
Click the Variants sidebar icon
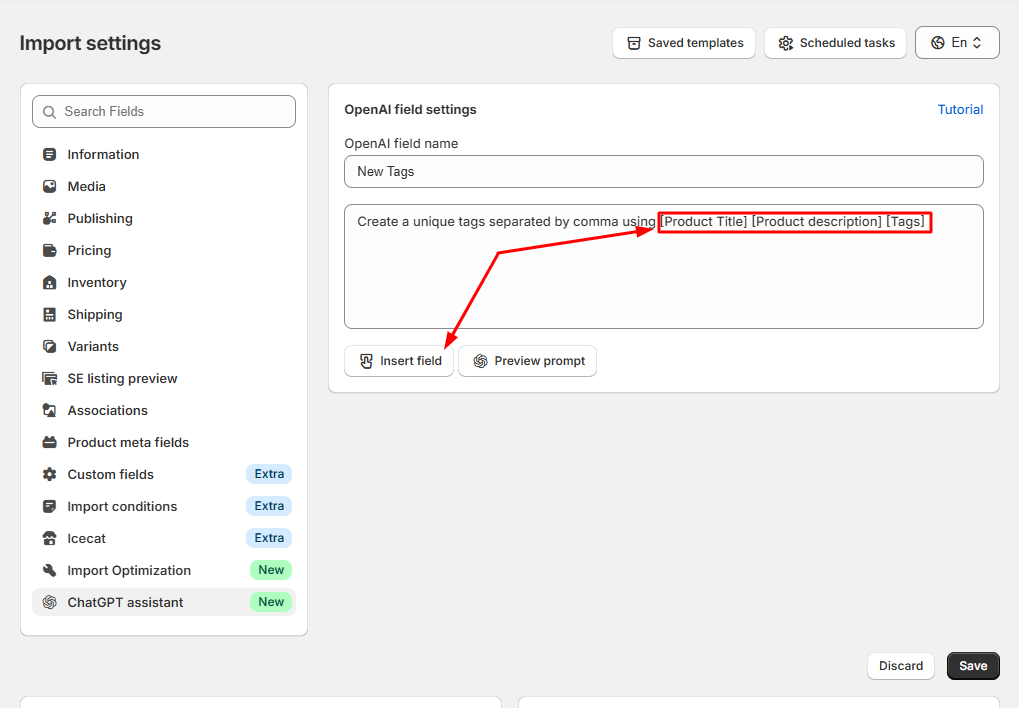(x=49, y=347)
